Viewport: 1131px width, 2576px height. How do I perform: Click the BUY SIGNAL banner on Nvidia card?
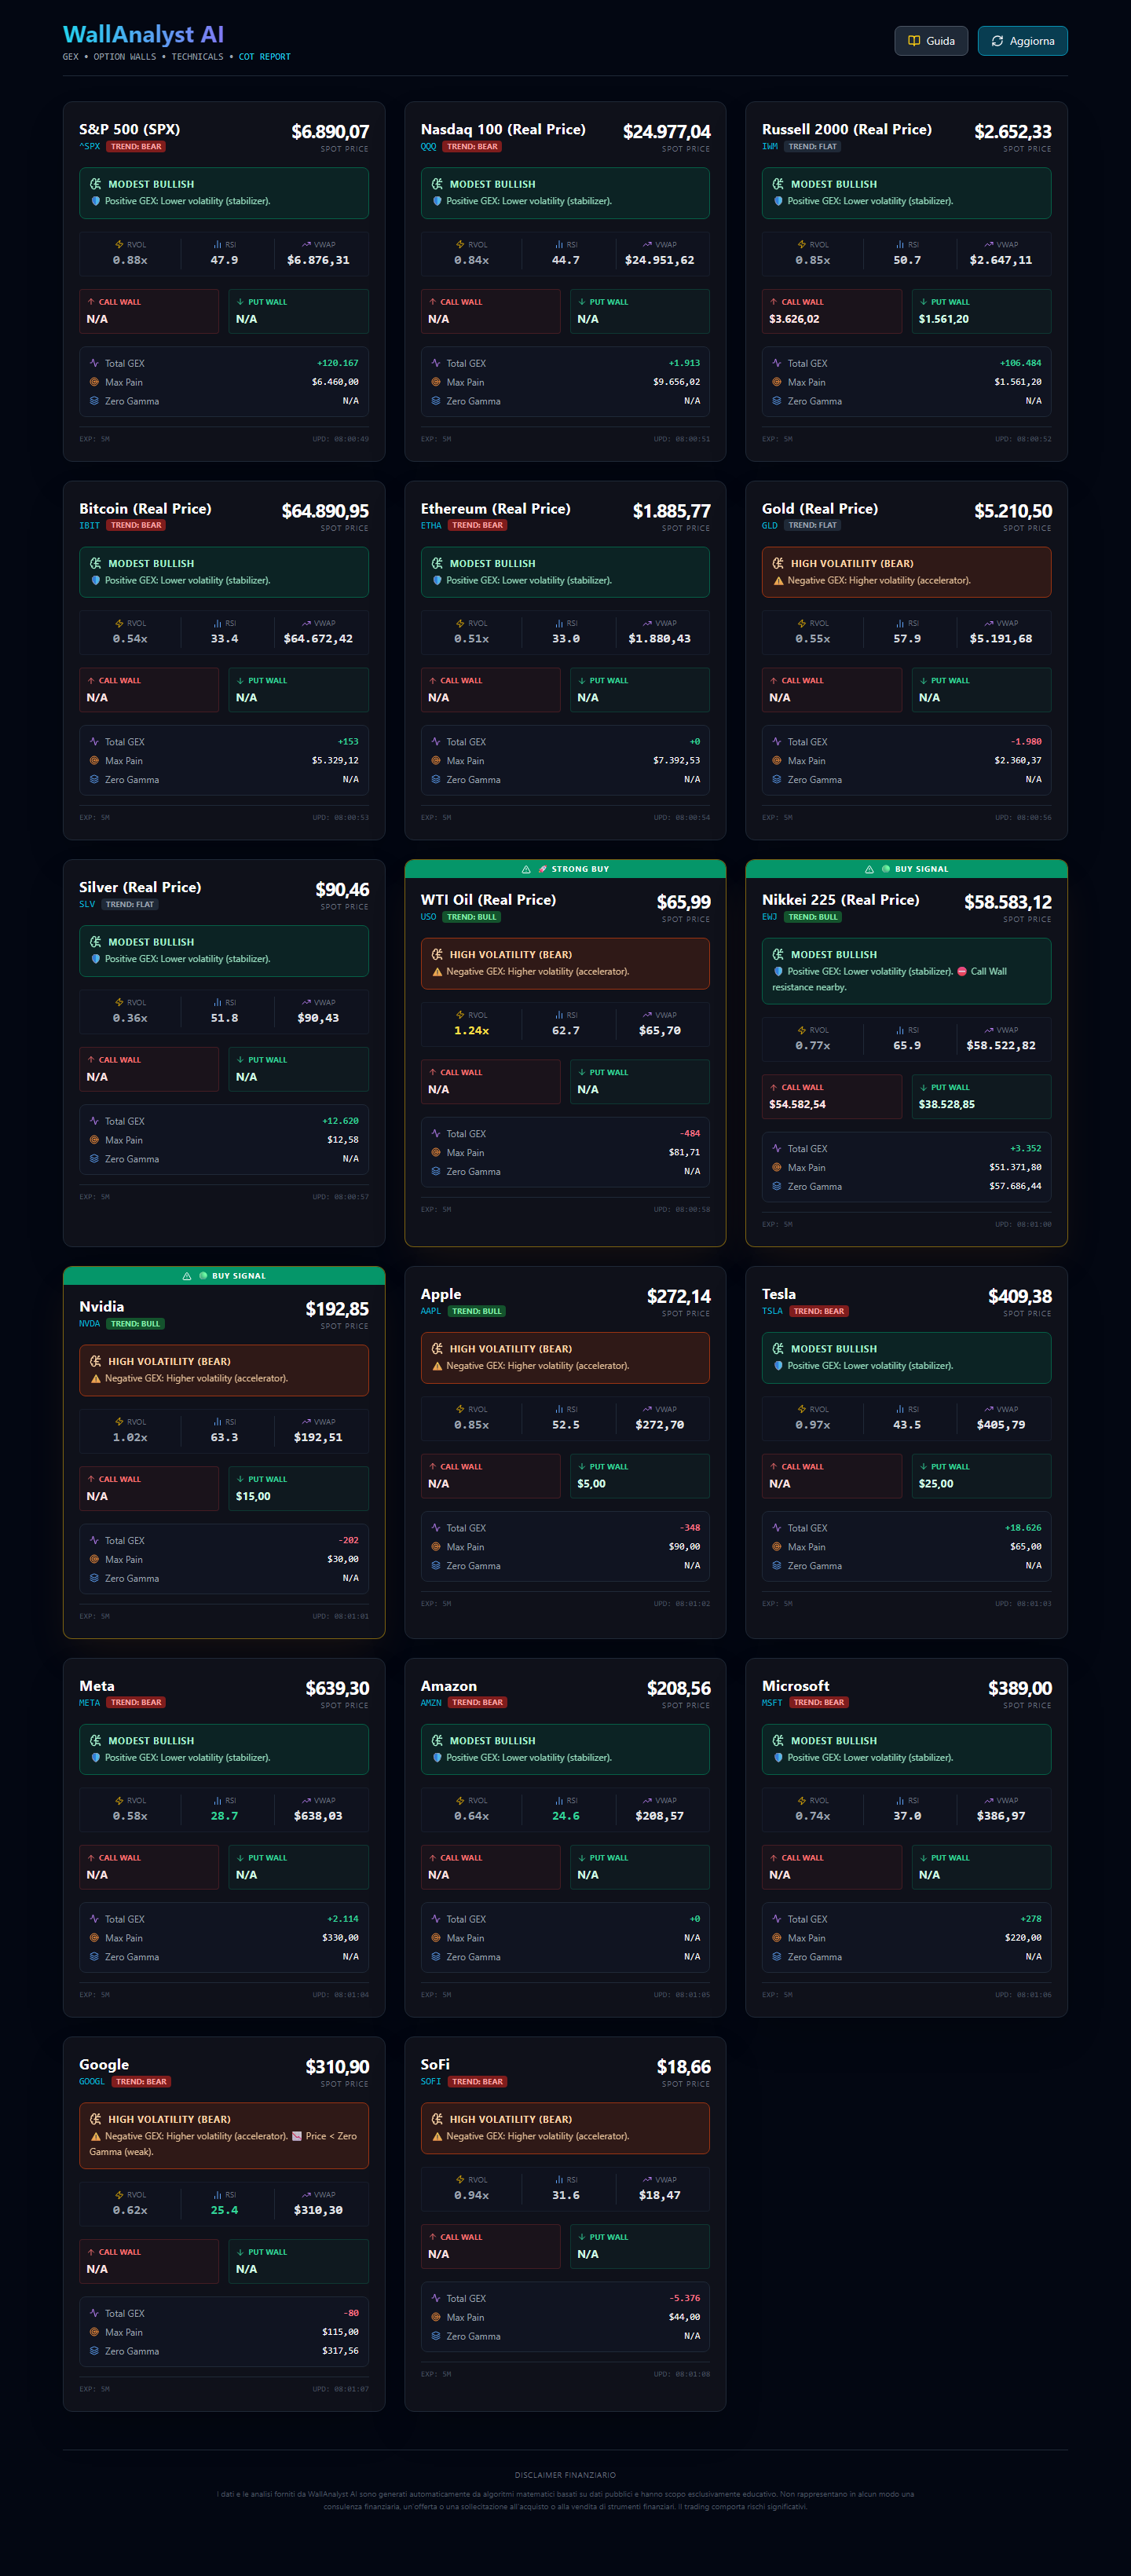click(224, 1276)
